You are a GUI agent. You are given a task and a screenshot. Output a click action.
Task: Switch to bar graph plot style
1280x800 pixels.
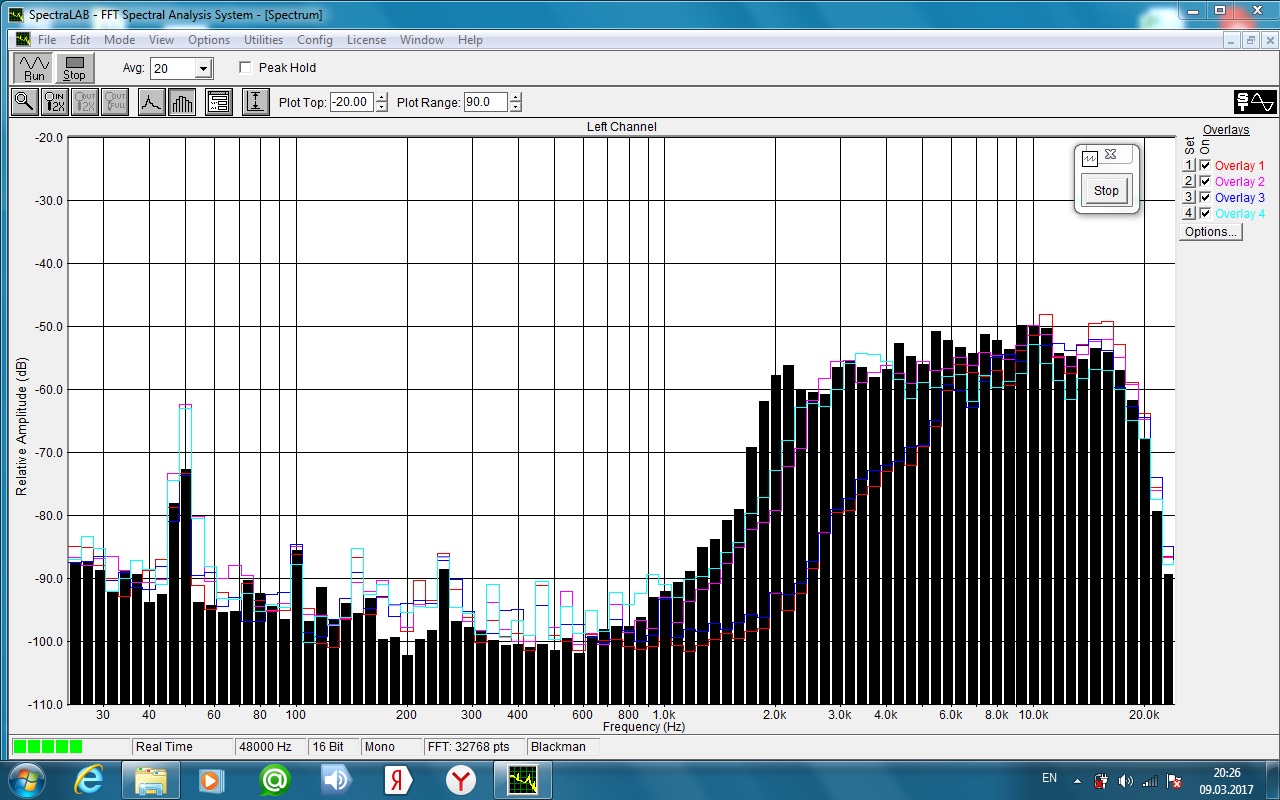(x=182, y=101)
